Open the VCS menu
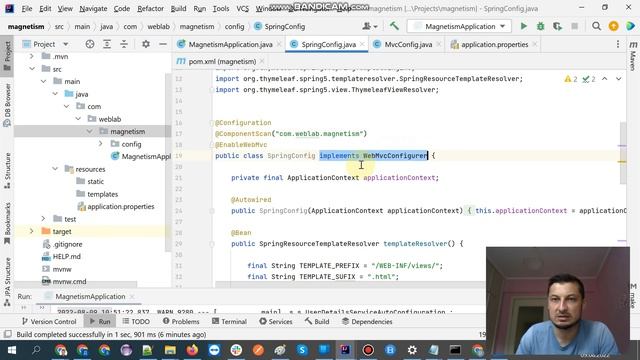This screenshot has width=640, height=360. coord(242,8)
